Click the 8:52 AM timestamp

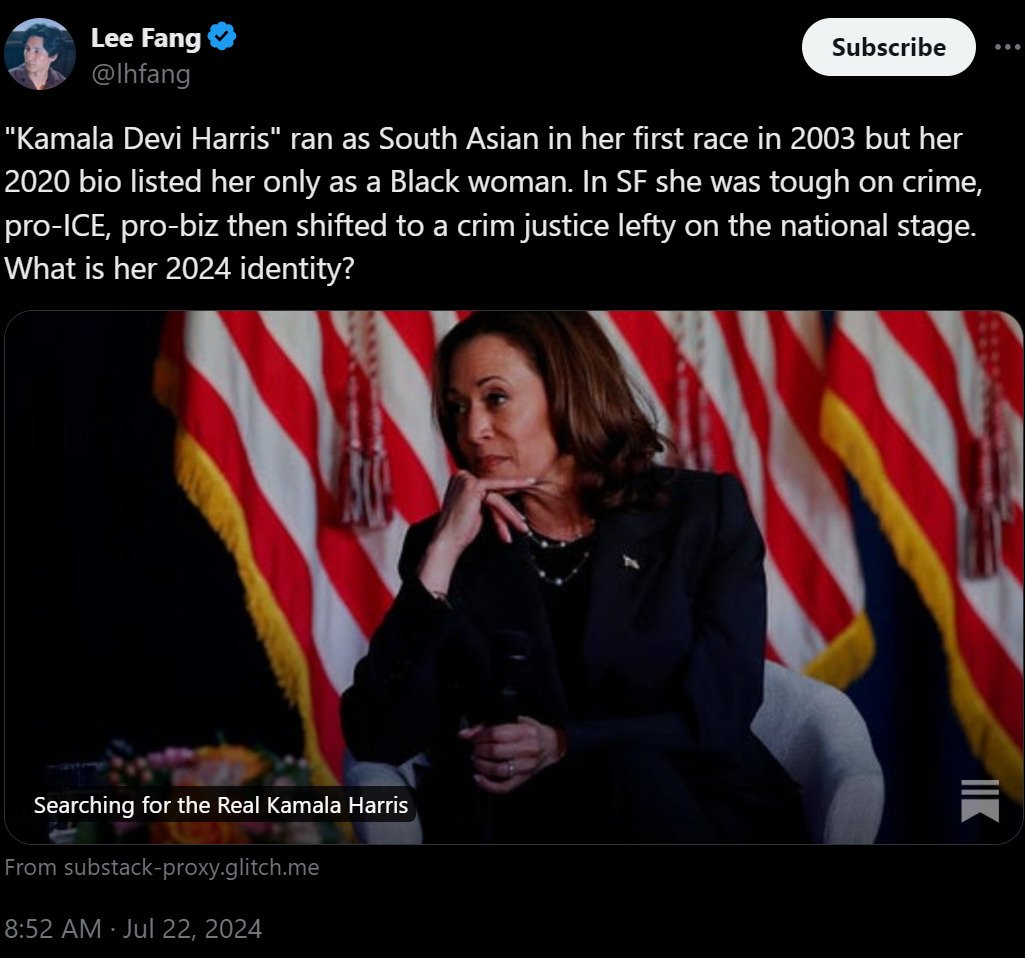point(53,928)
